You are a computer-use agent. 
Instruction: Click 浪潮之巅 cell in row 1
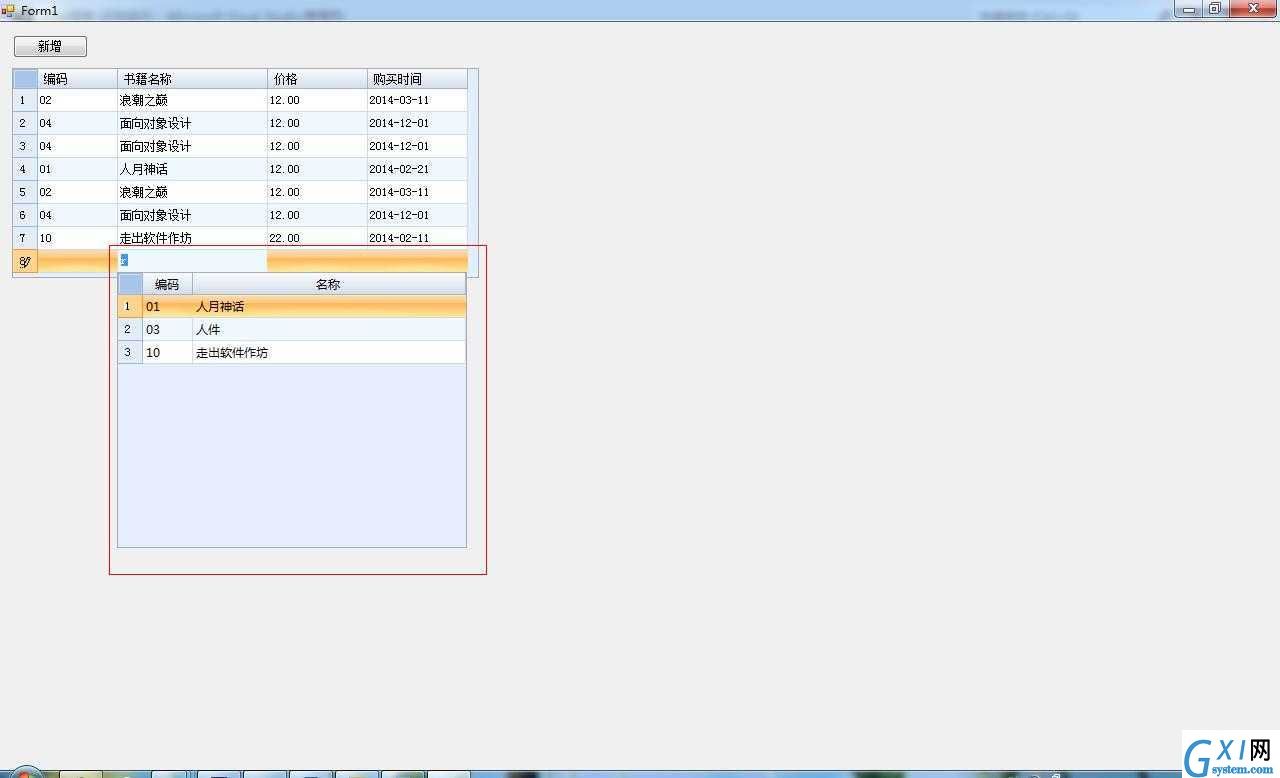[192, 100]
